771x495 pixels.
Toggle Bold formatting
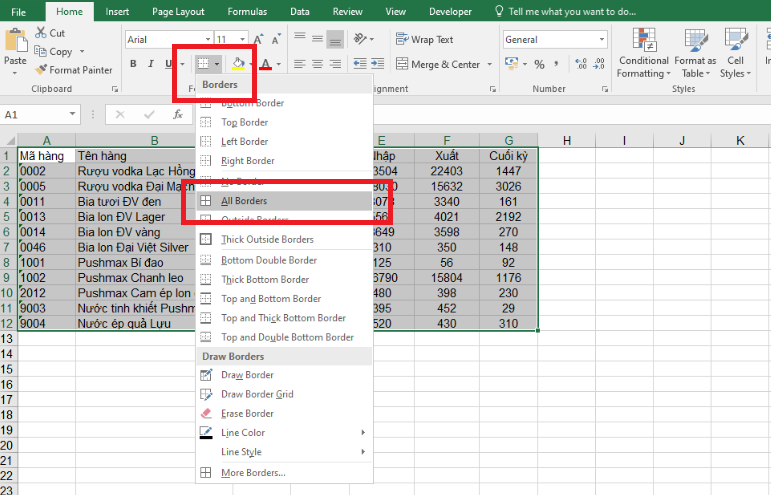(x=133, y=64)
